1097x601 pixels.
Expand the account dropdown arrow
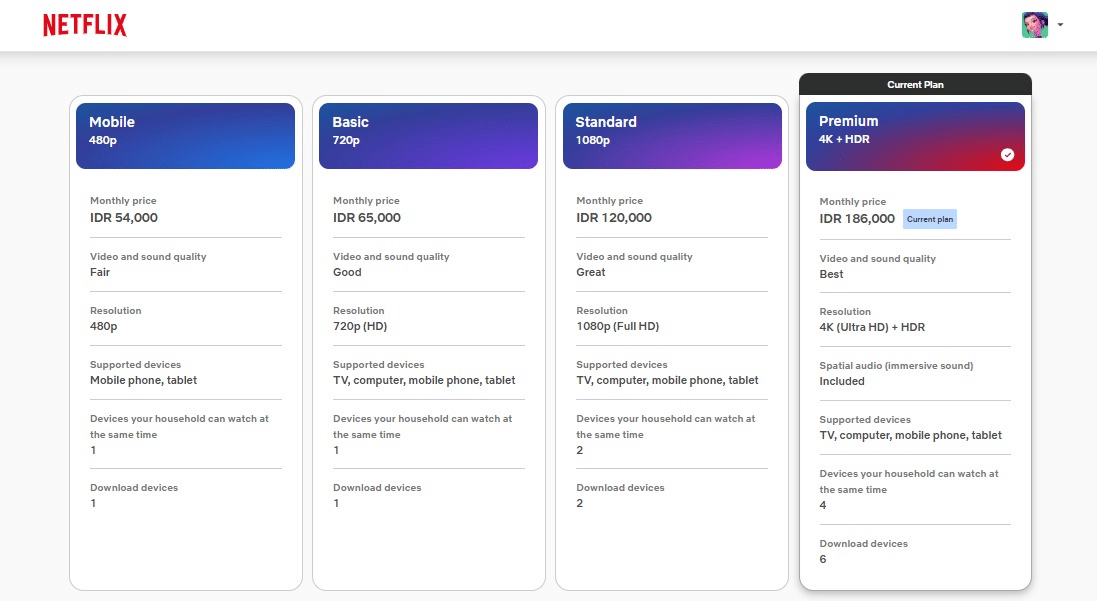(x=1059, y=26)
